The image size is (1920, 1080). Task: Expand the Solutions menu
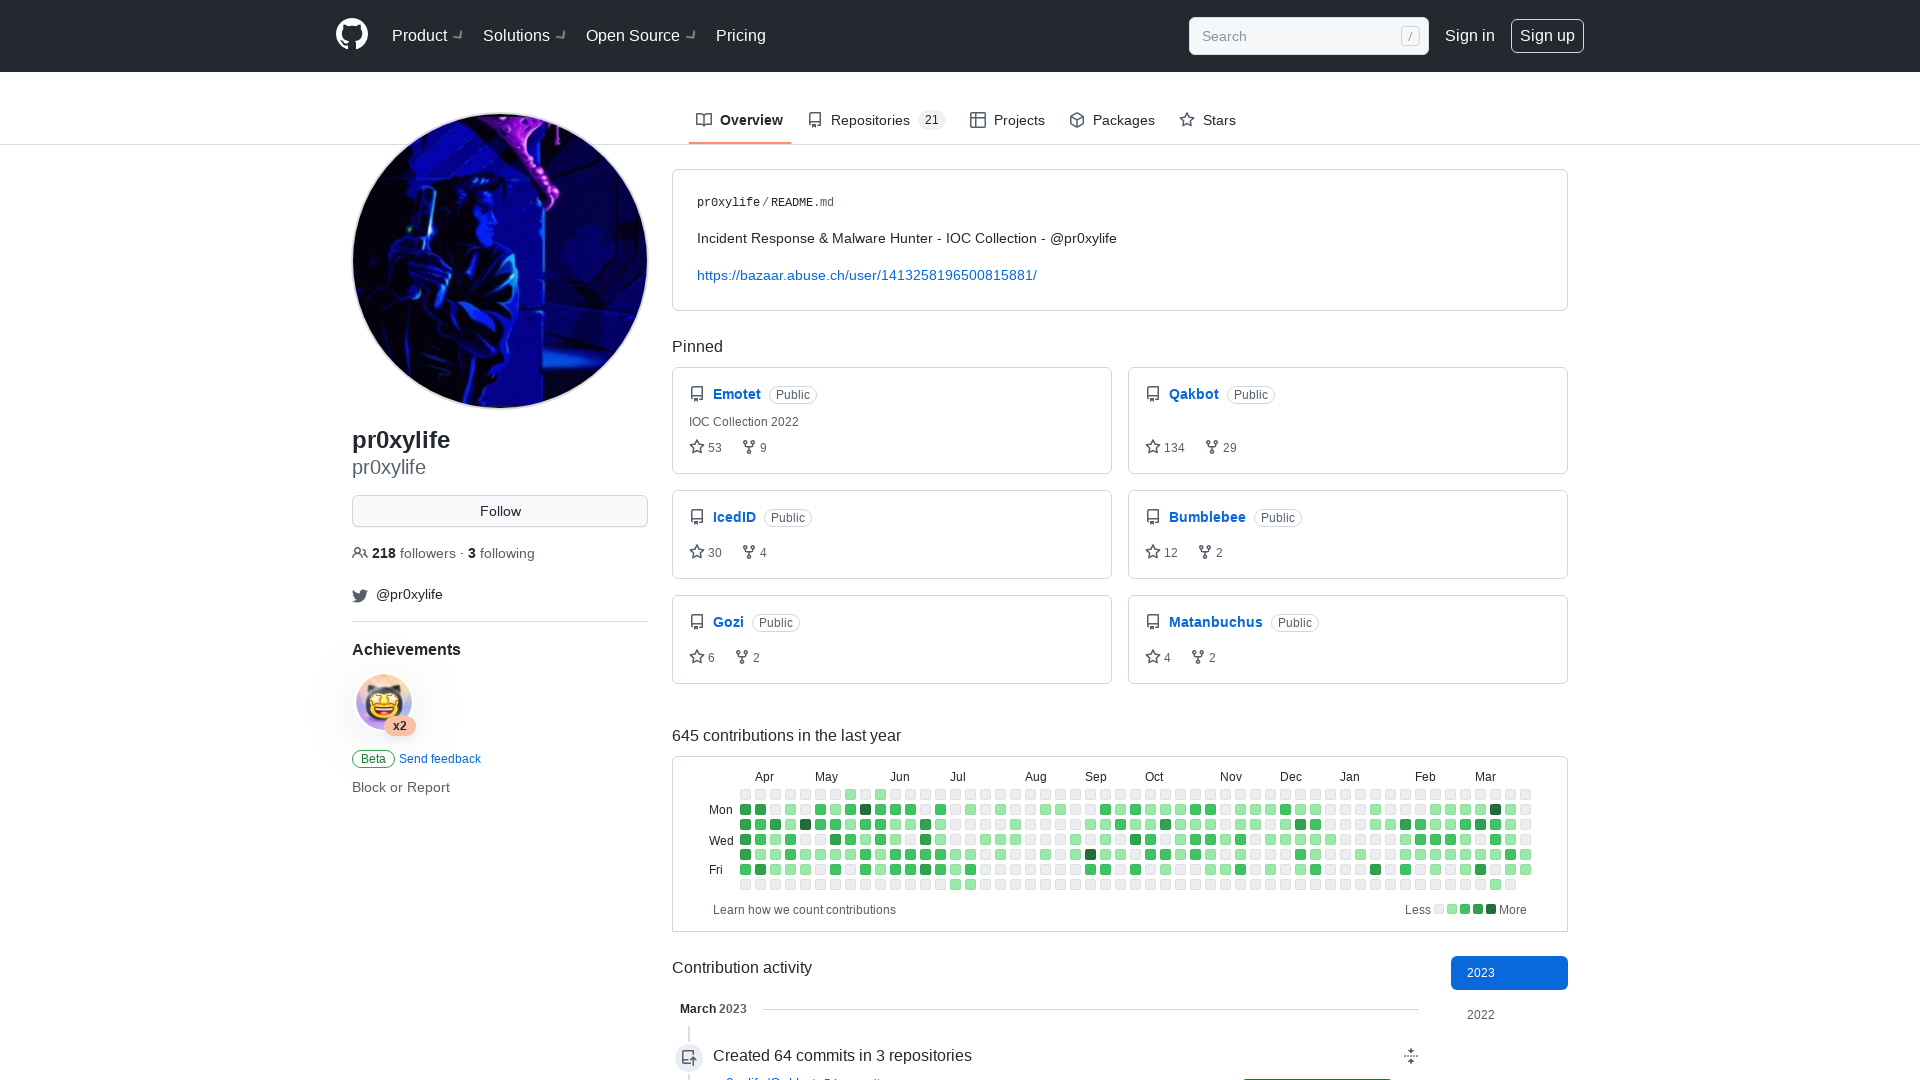pos(524,36)
